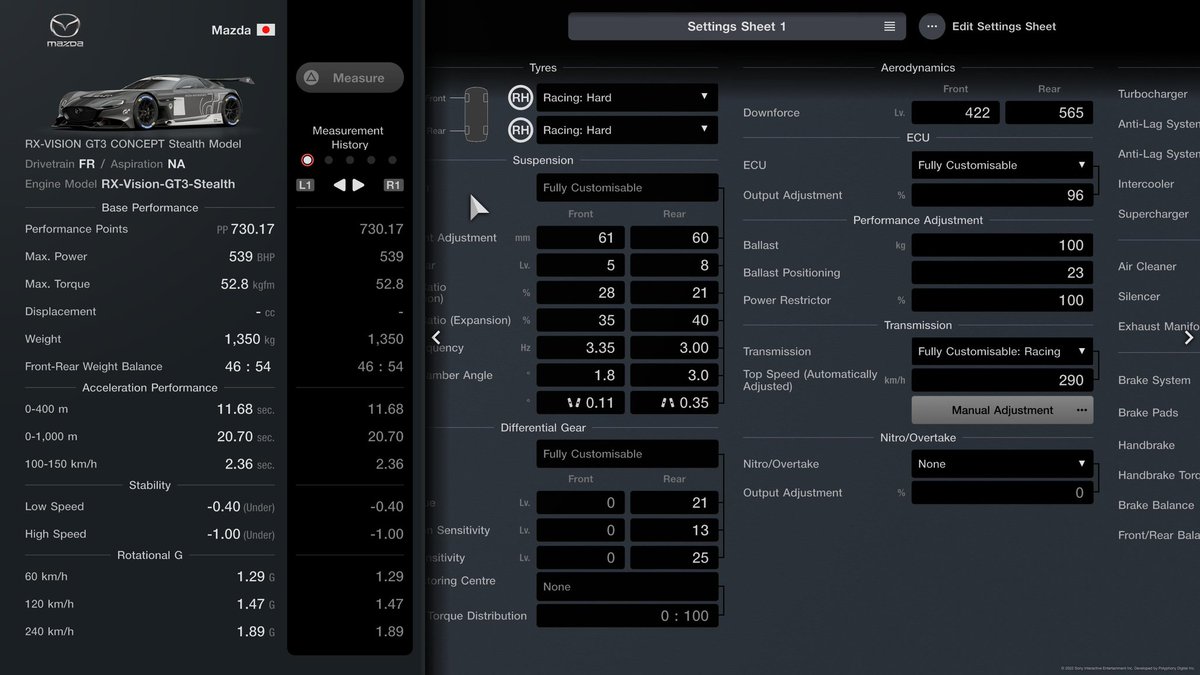1200x675 pixels.
Task: Select the Supercharger option
Action: pyautogui.click(x=1153, y=214)
